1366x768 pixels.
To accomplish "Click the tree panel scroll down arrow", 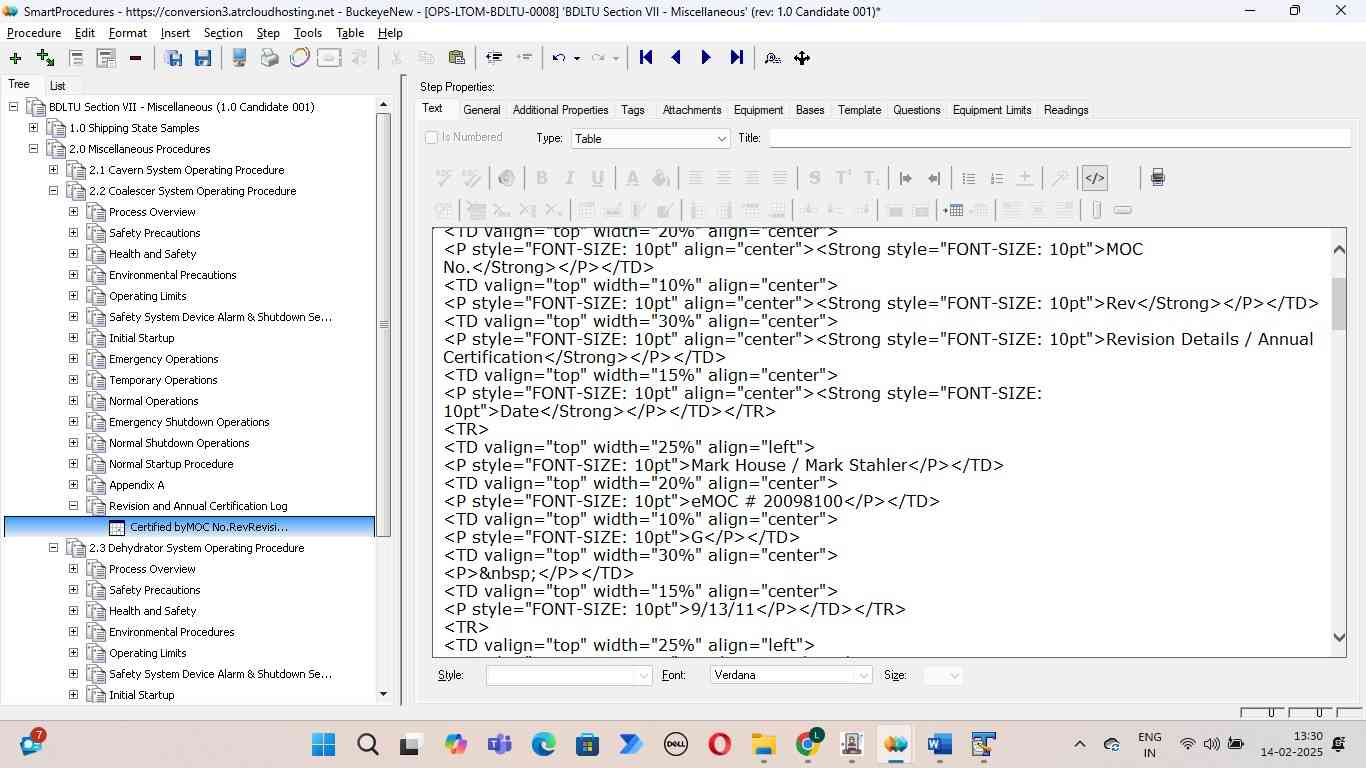I will tap(384, 694).
